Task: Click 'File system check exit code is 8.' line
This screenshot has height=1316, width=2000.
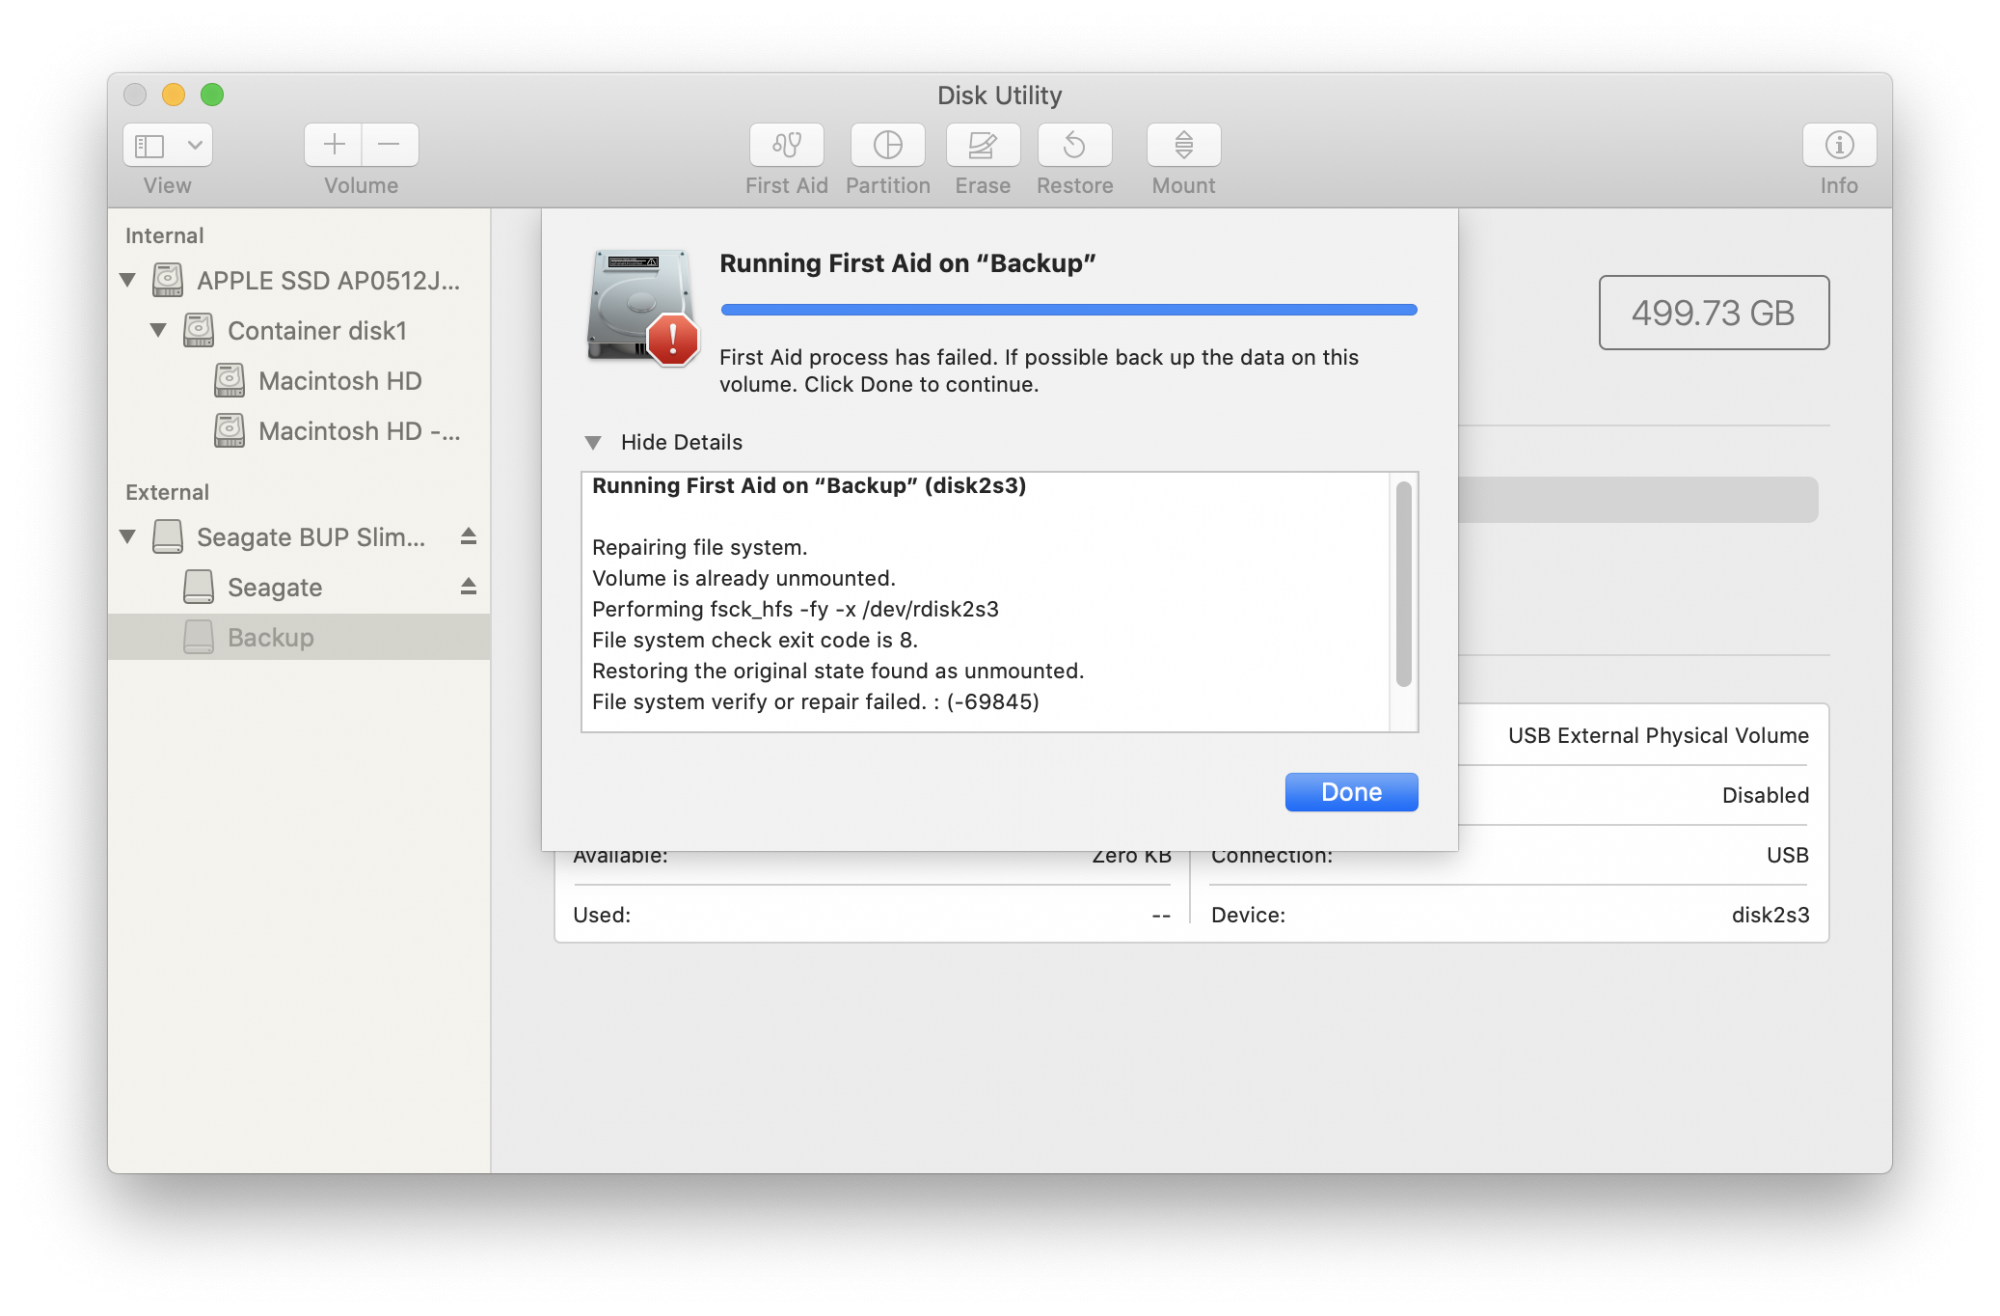Action: pyautogui.click(x=755, y=640)
